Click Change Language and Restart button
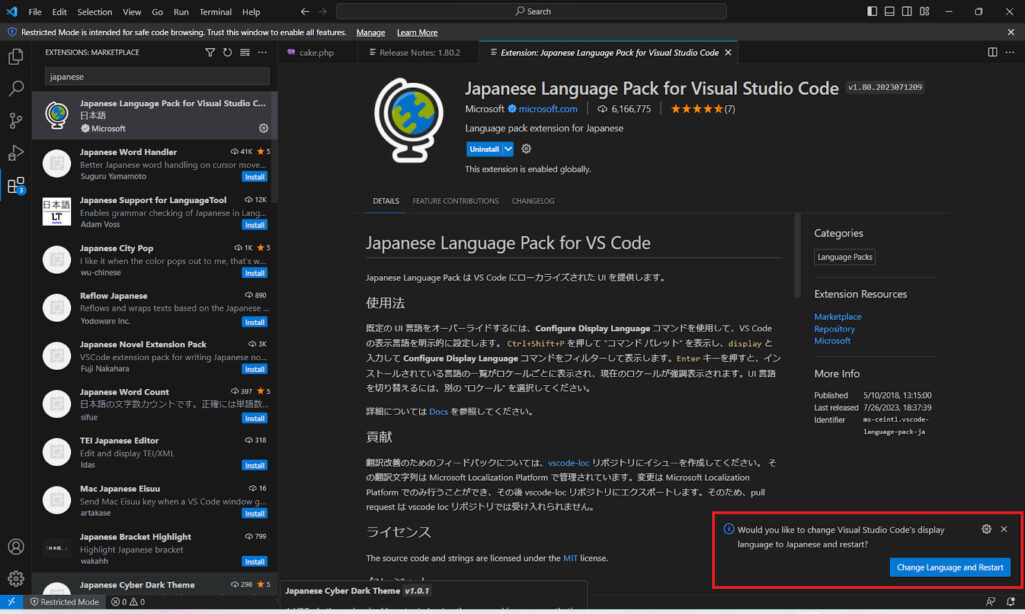The height and width of the screenshot is (614, 1025). coord(950,567)
